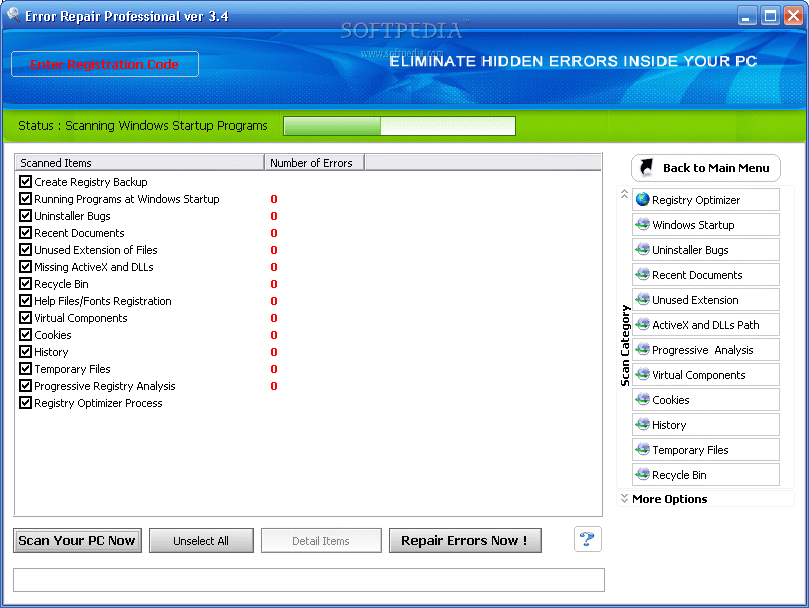Collapse Scan Category with up chevrons
The image size is (809, 608).
pyautogui.click(x=624, y=194)
